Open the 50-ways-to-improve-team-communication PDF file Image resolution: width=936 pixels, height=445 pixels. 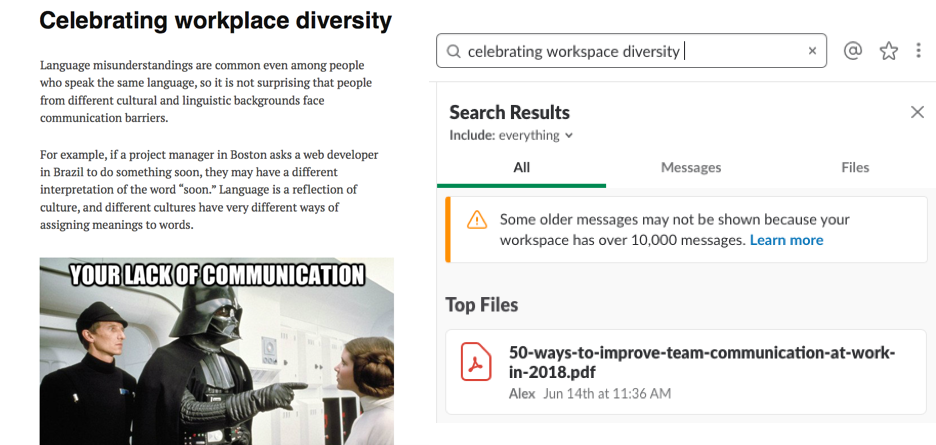[686, 372]
